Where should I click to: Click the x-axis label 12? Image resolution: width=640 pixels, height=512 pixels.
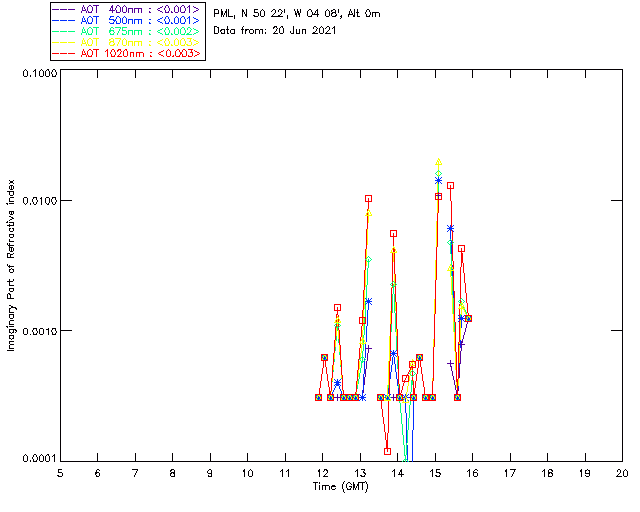pyautogui.click(x=322, y=473)
